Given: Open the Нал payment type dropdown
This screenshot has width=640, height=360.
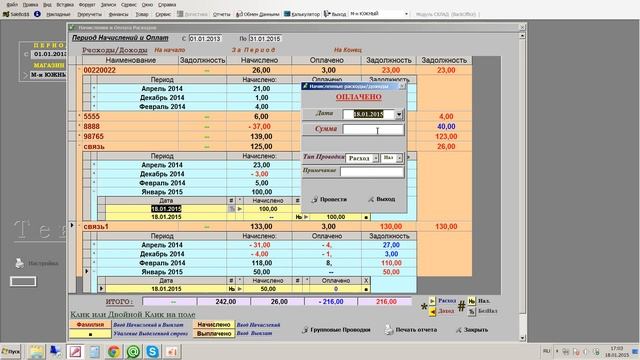Looking at the screenshot, I should click(400, 158).
